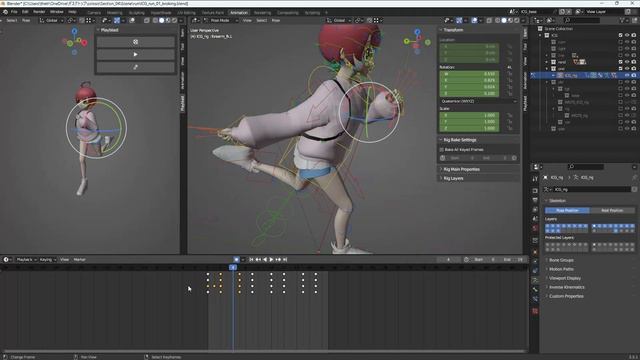Viewport: 640px width, 360px height.
Task: Select Rest Position button
Action: [x=612, y=210]
